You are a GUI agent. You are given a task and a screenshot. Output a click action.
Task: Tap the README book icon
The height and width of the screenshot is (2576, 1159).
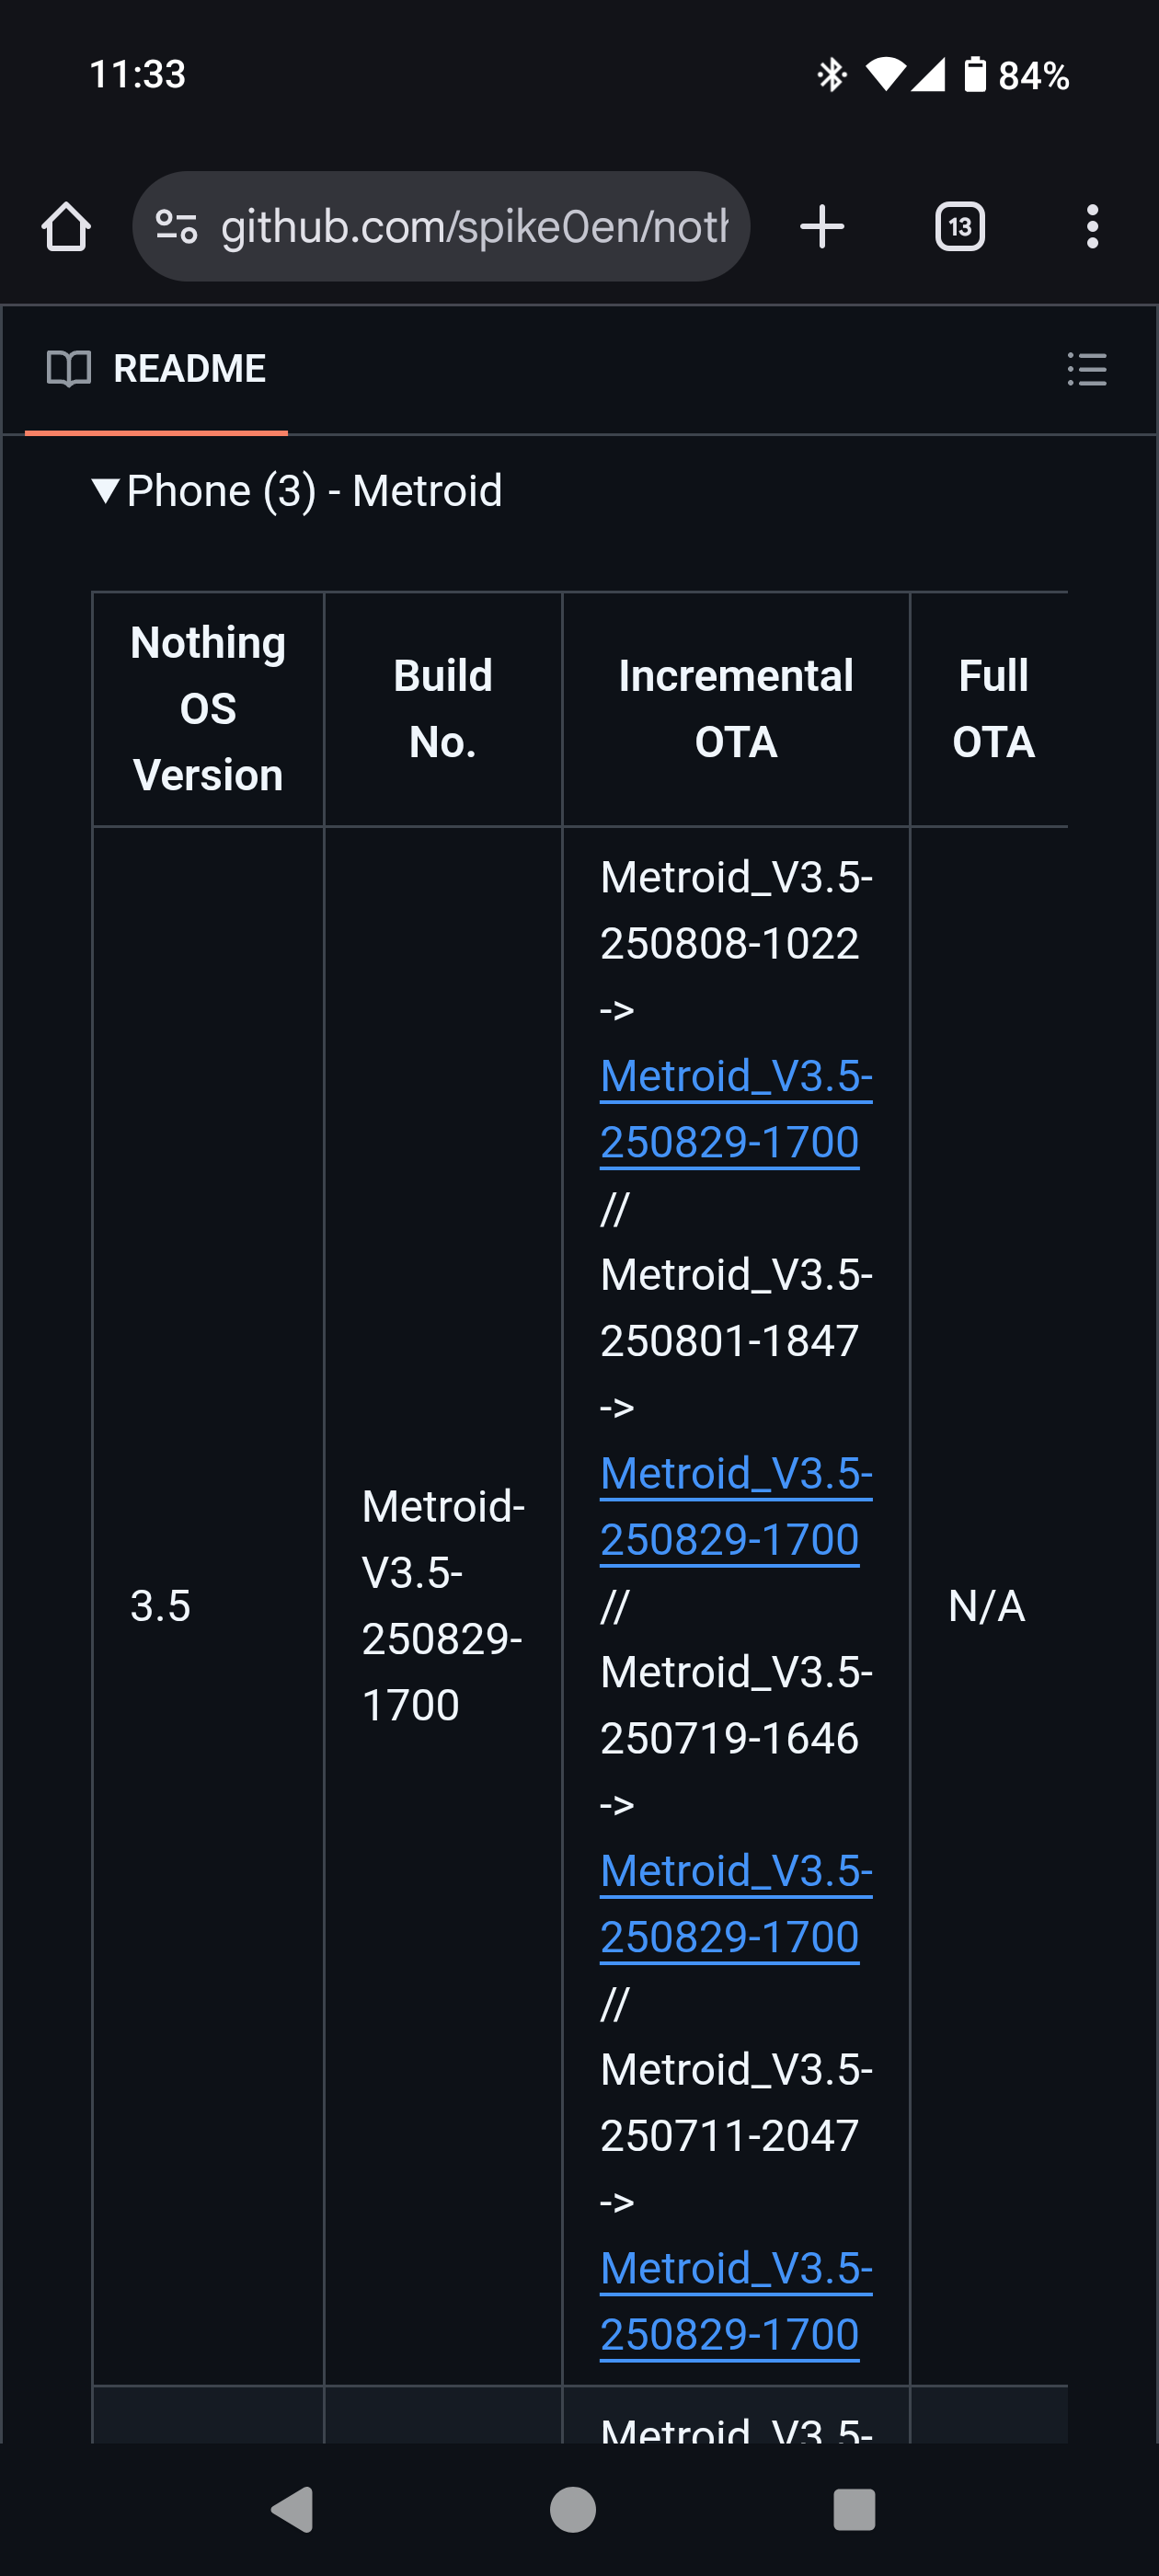[69, 369]
